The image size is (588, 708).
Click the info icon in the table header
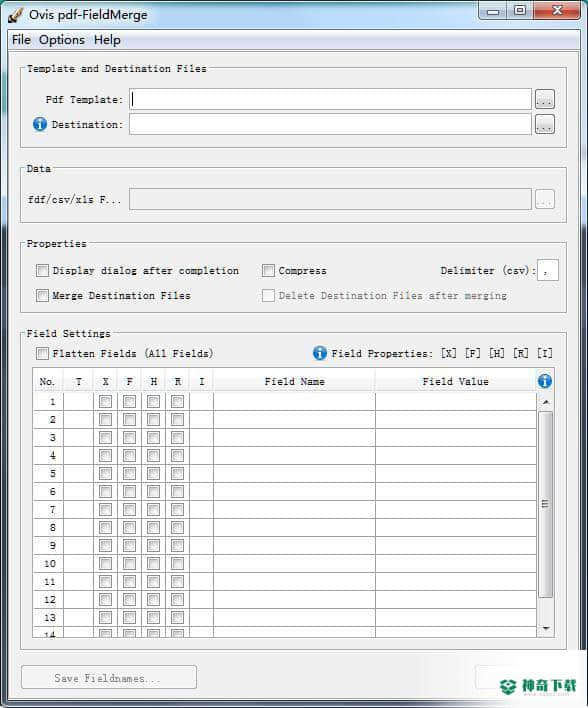[545, 381]
